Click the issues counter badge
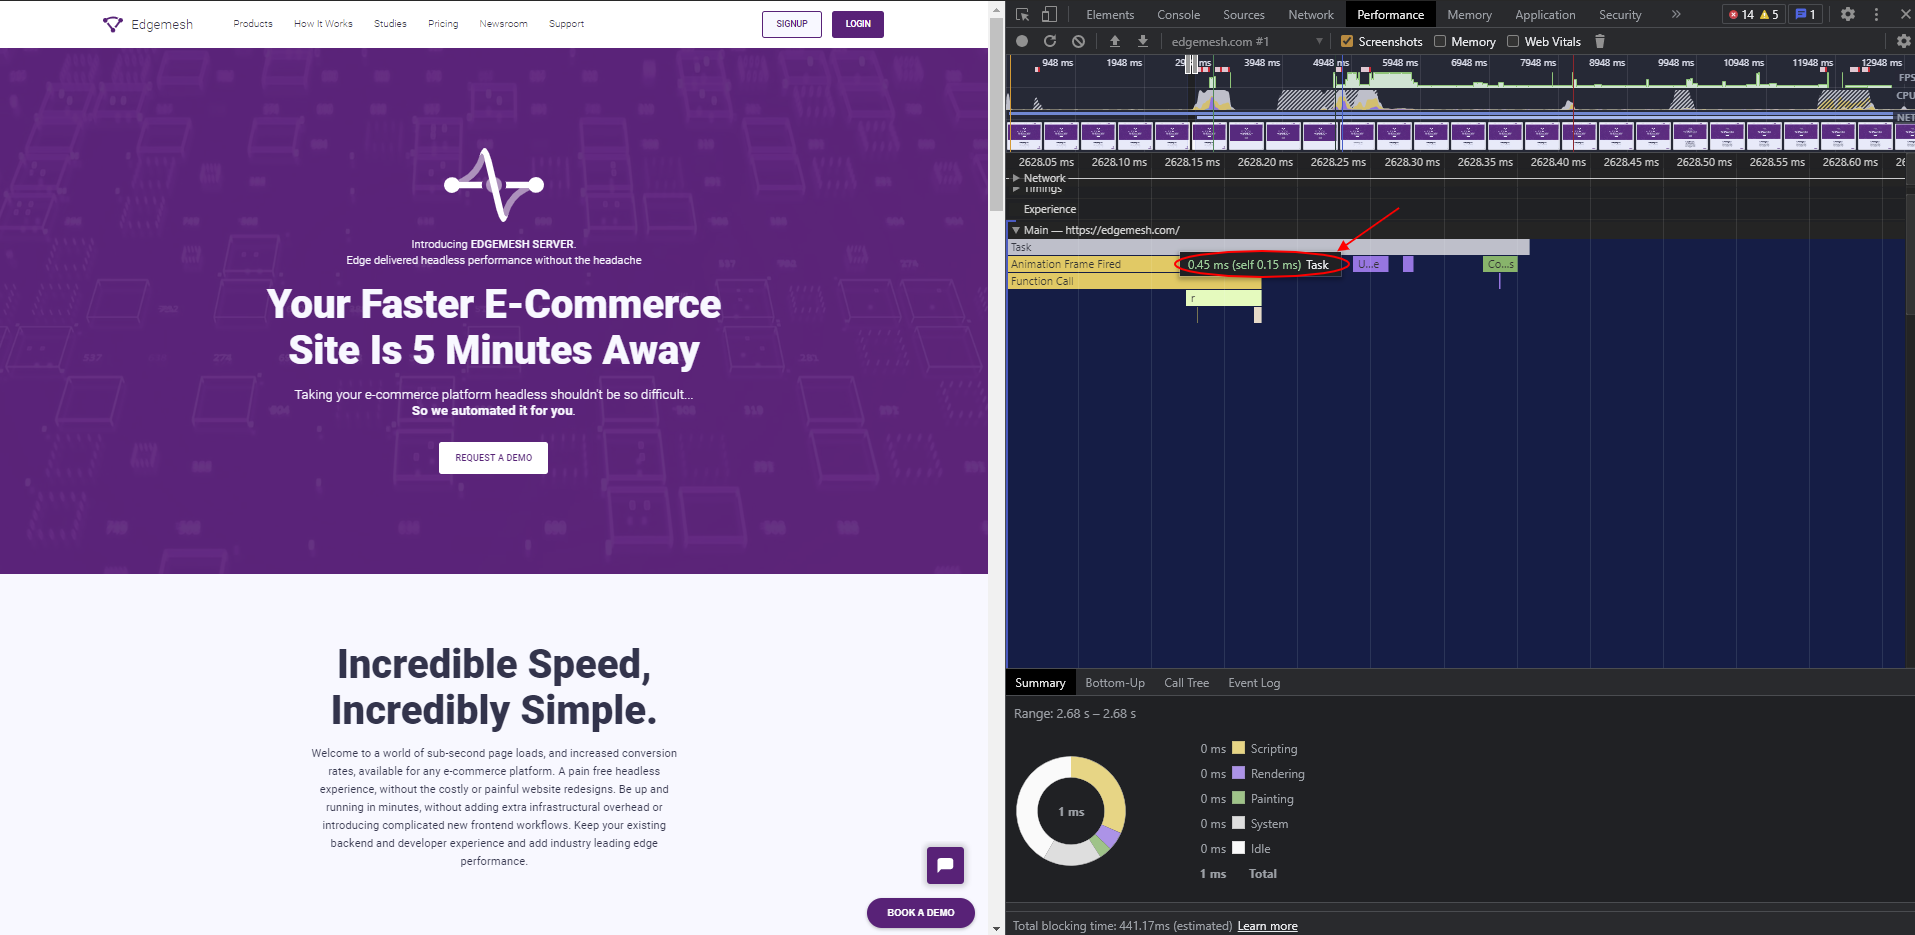This screenshot has width=1915, height=935. point(1806,14)
